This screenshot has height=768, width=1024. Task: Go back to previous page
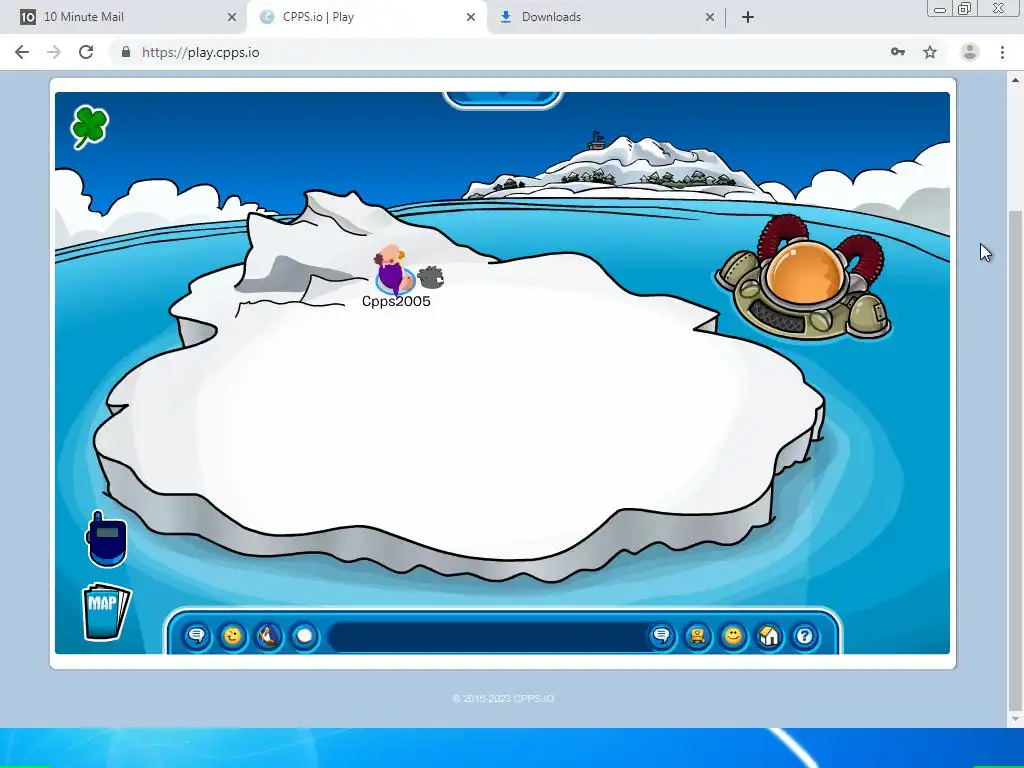click(x=22, y=52)
